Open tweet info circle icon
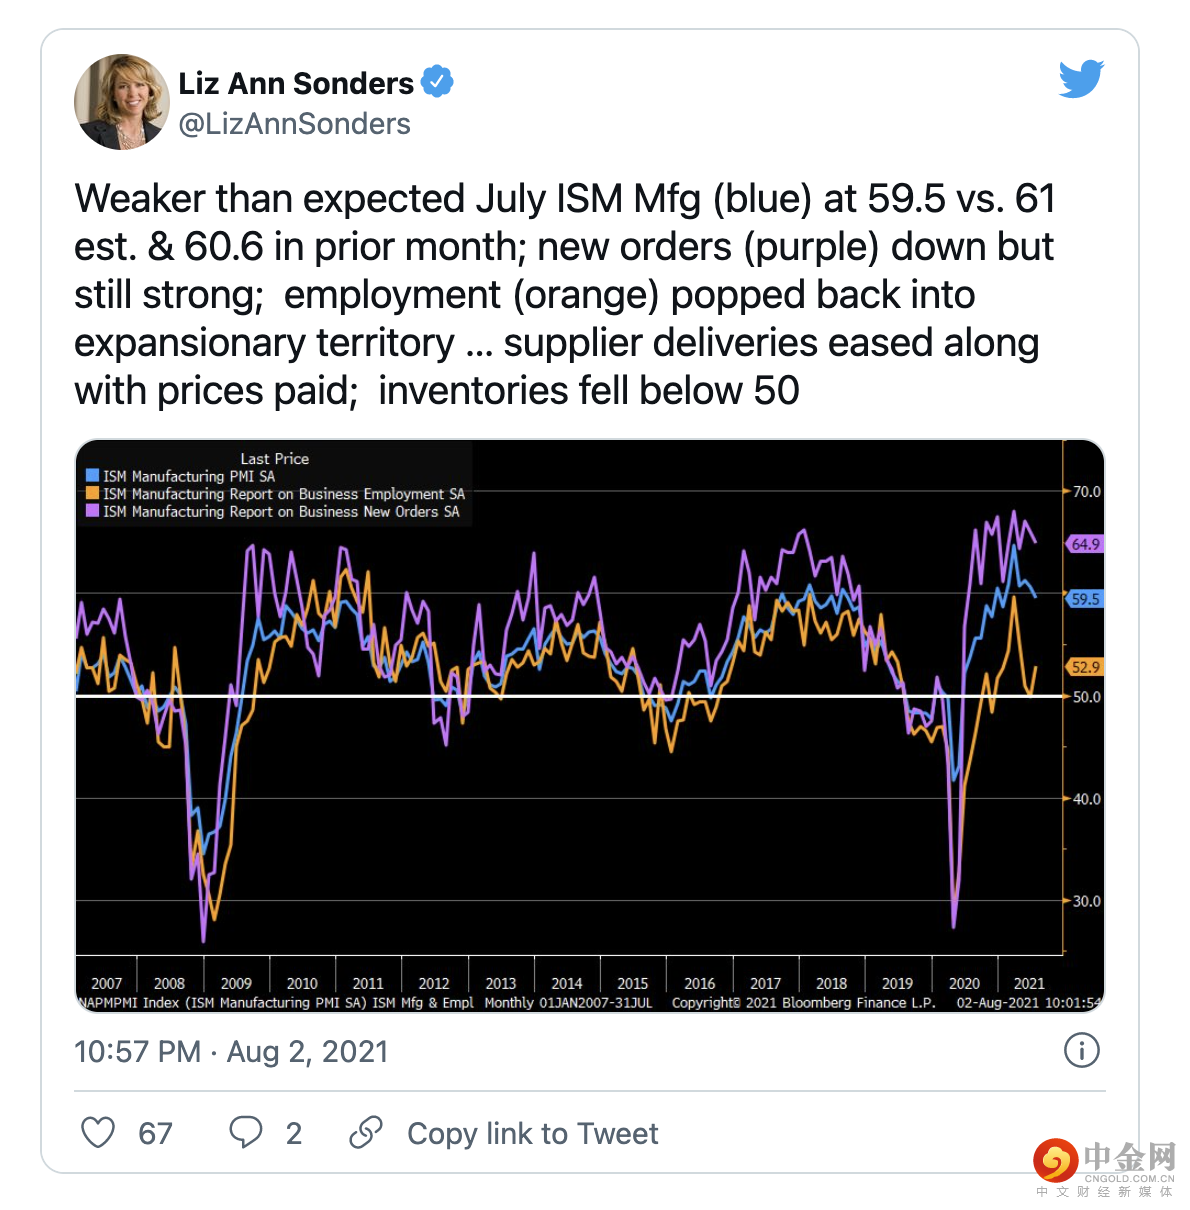Image resolution: width=1190 pixels, height=1210 pixels. [1081, 1050]
